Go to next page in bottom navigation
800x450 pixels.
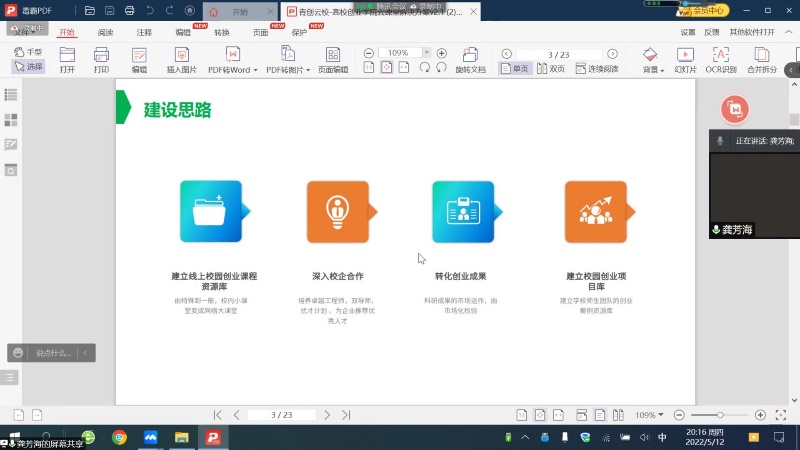327,415
